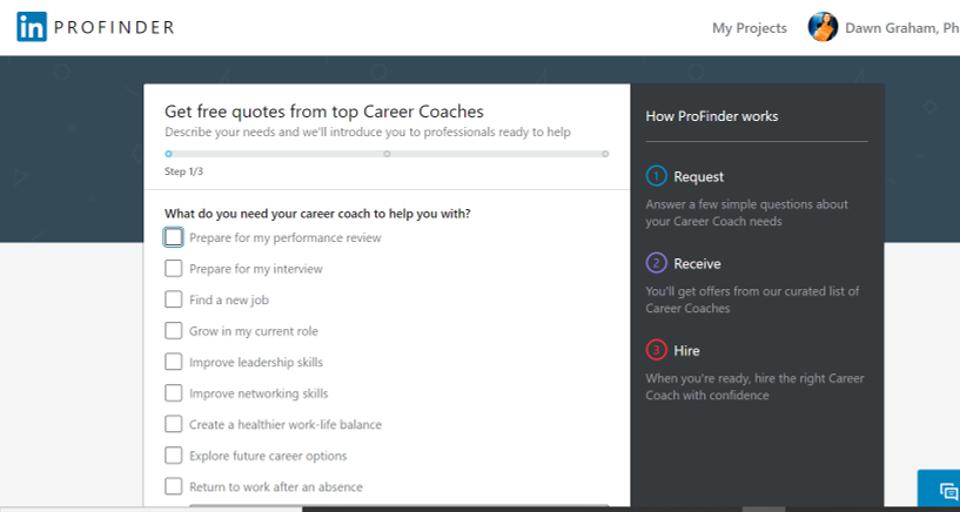Enable "Grow in my current role"

pos(174,330)
